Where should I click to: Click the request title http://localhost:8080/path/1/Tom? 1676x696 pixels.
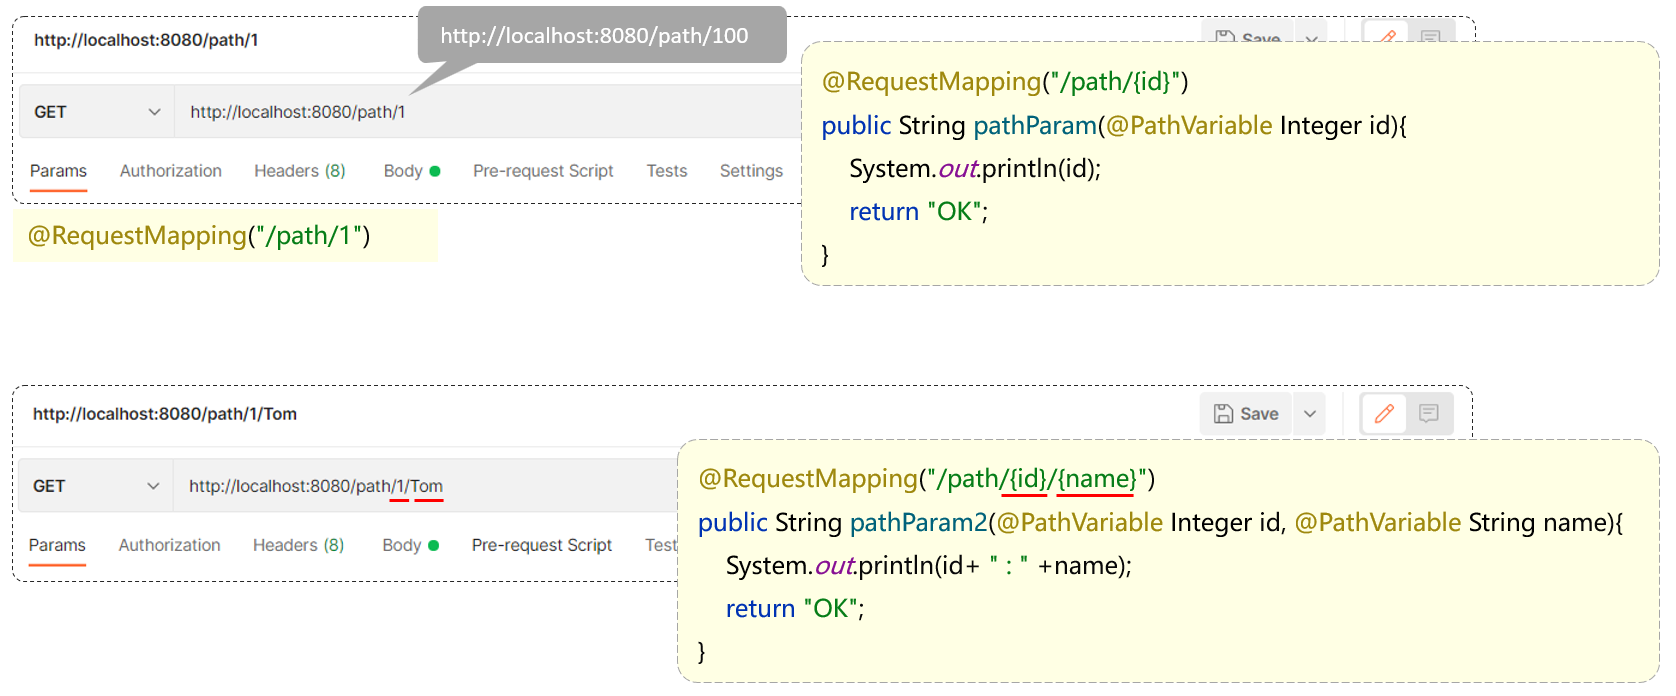165,414
